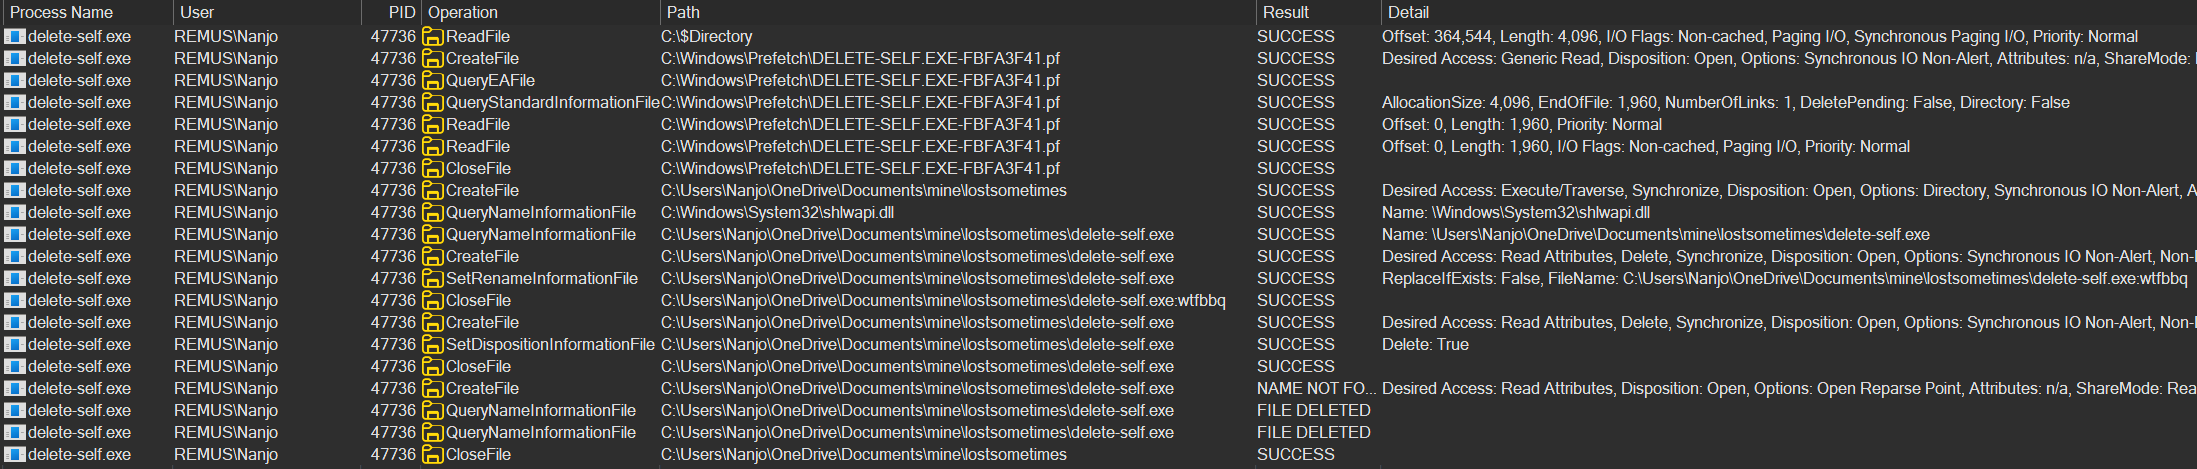Viewport: 2197px width, 469px height.
Task: Click file icon next to SetRenameInformationFile
Action: pos(432,278)
